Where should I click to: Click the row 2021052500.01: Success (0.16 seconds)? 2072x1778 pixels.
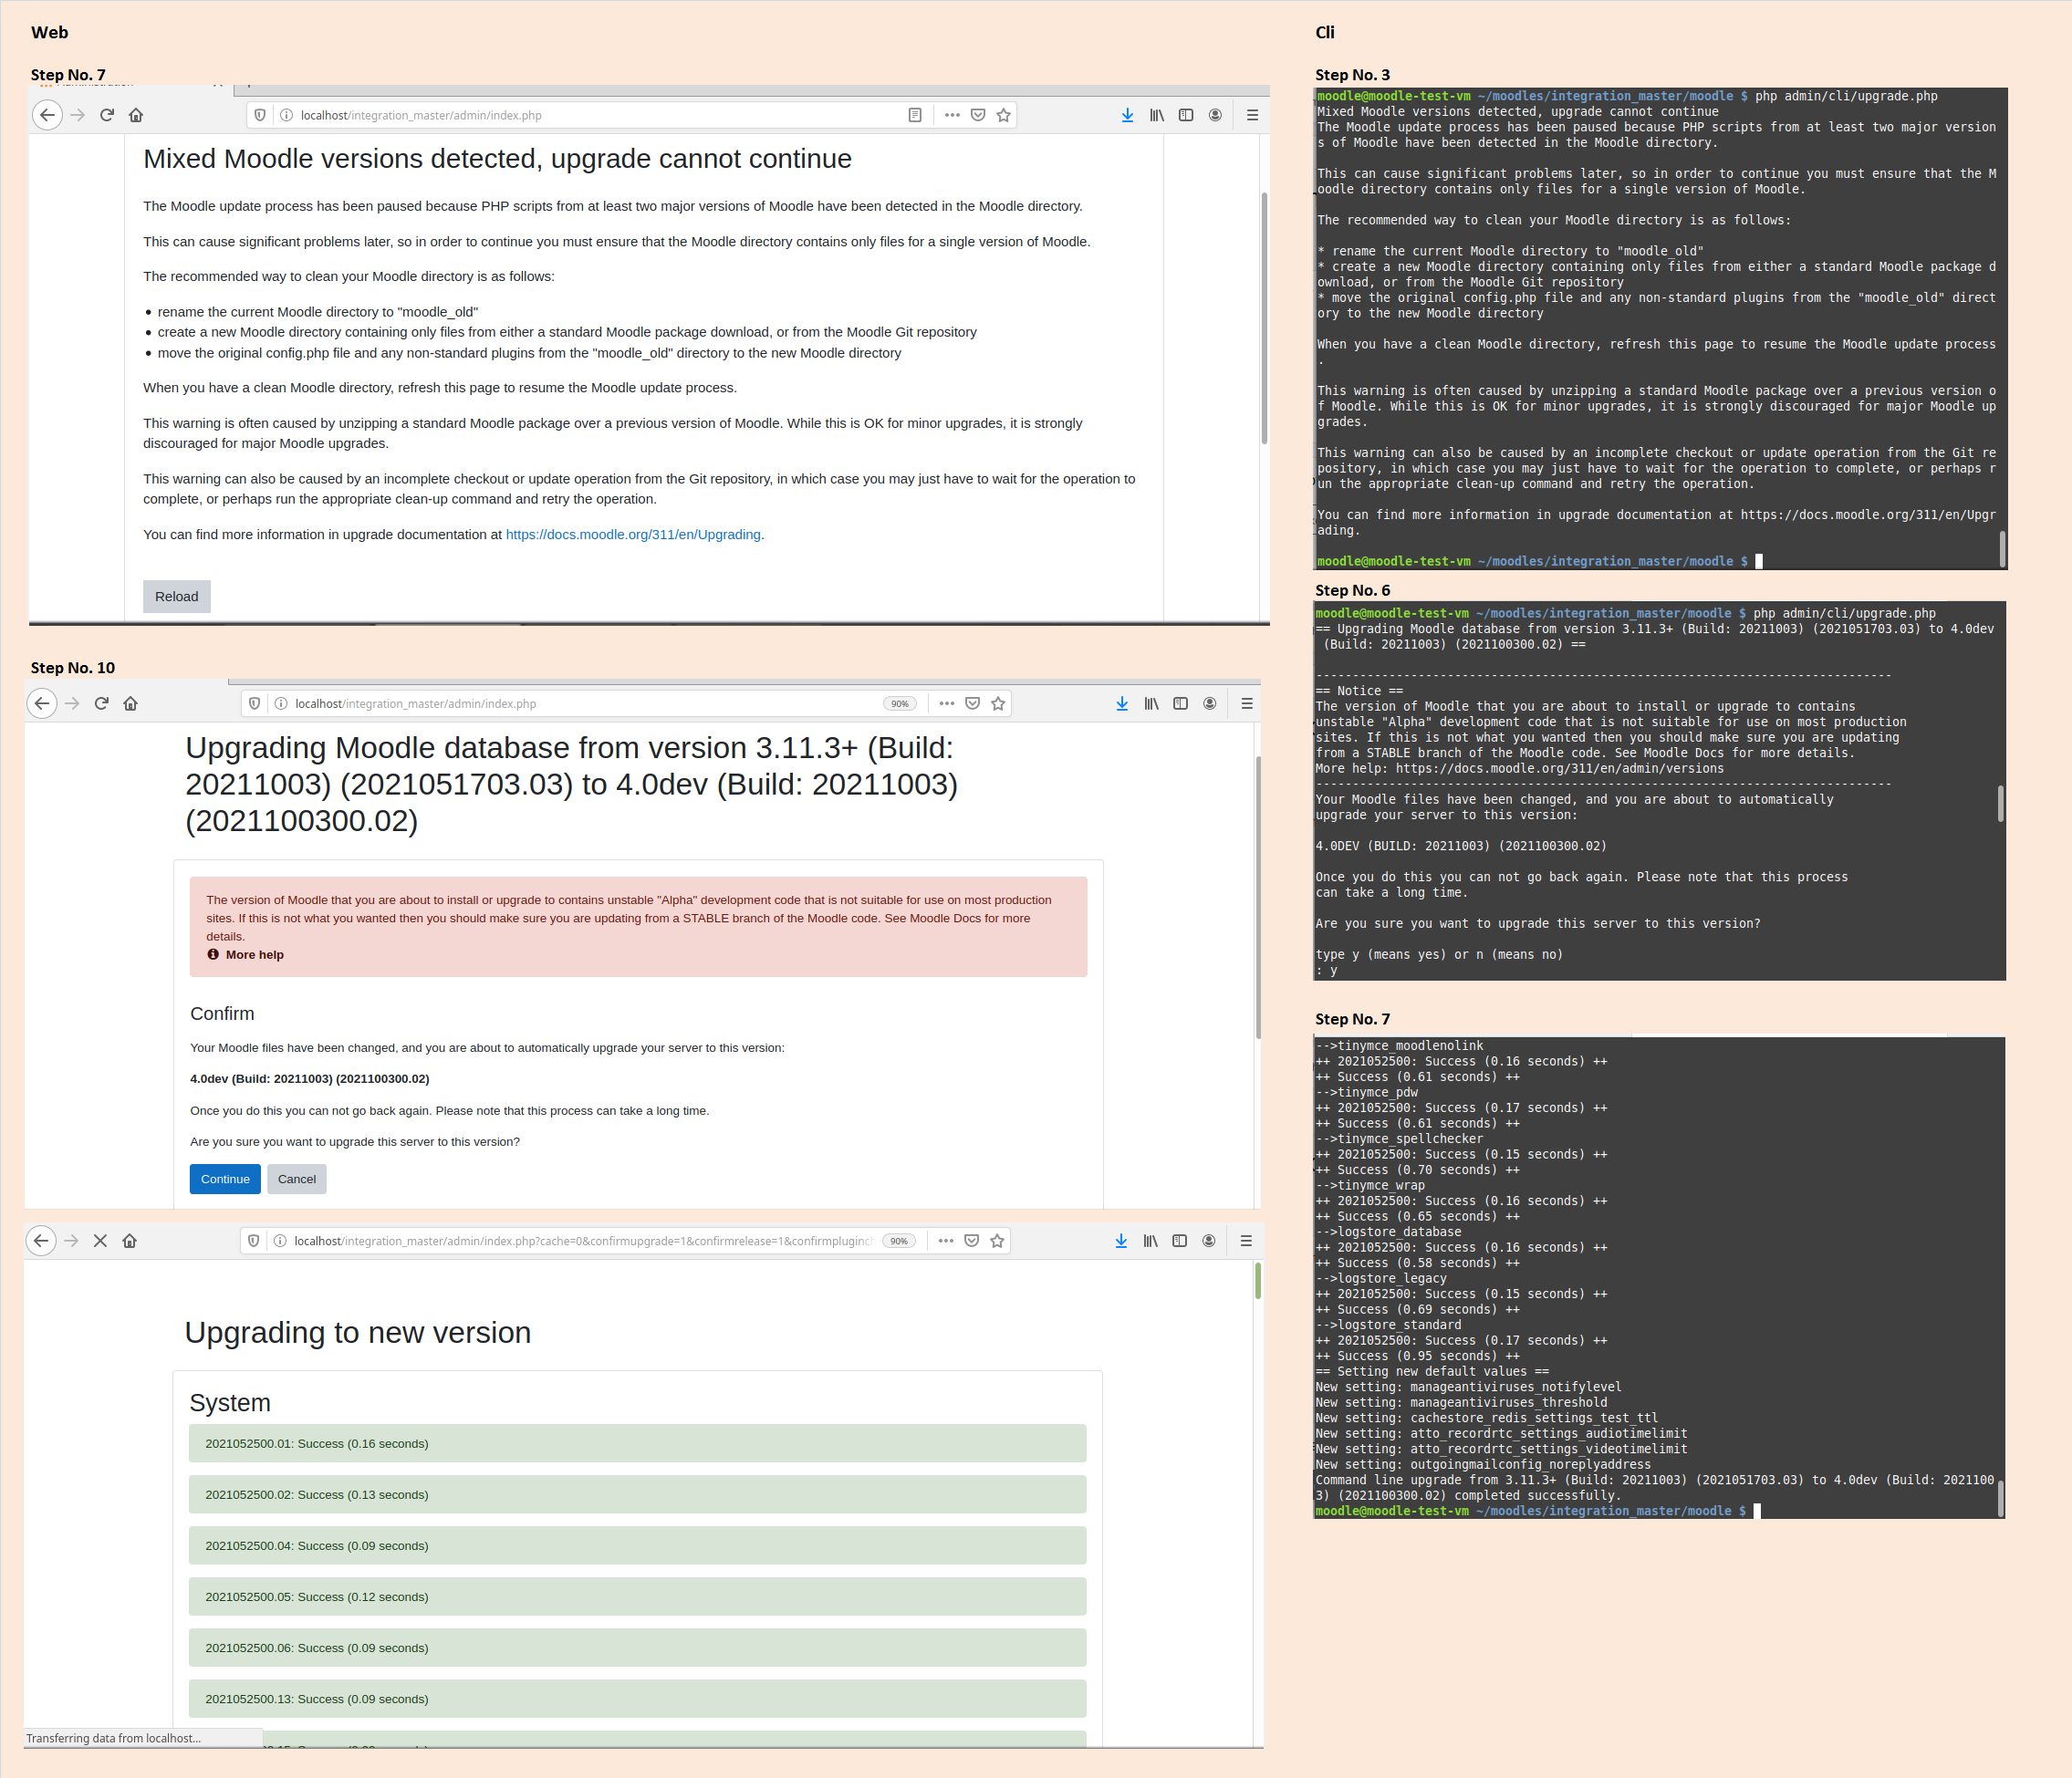tap(637, 1443)
